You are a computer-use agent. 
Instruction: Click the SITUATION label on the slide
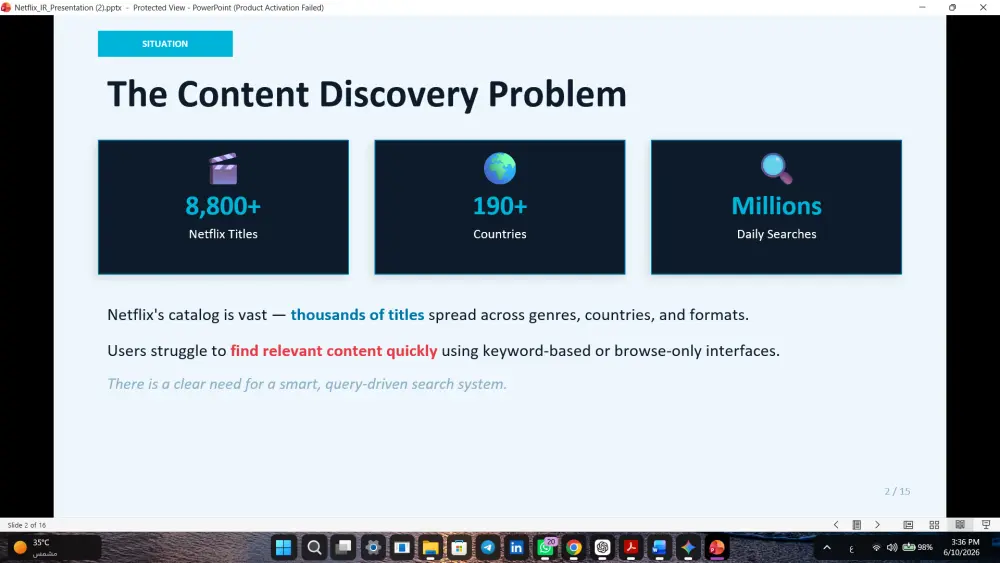coord(165,44)
